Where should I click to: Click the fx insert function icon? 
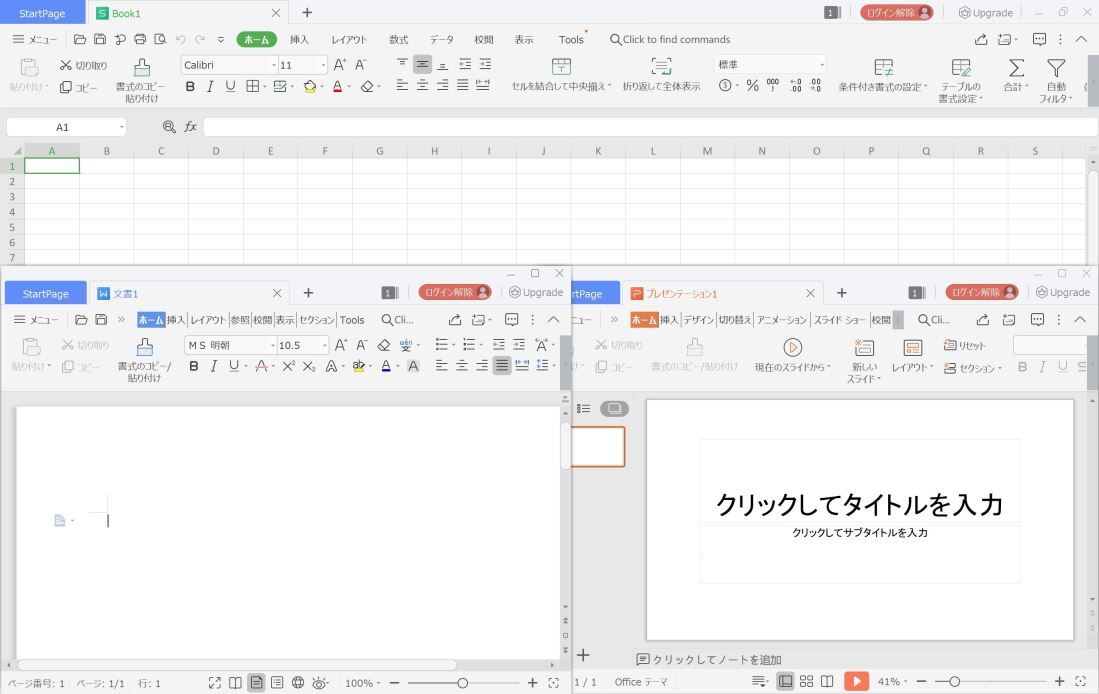pos(191,127)
